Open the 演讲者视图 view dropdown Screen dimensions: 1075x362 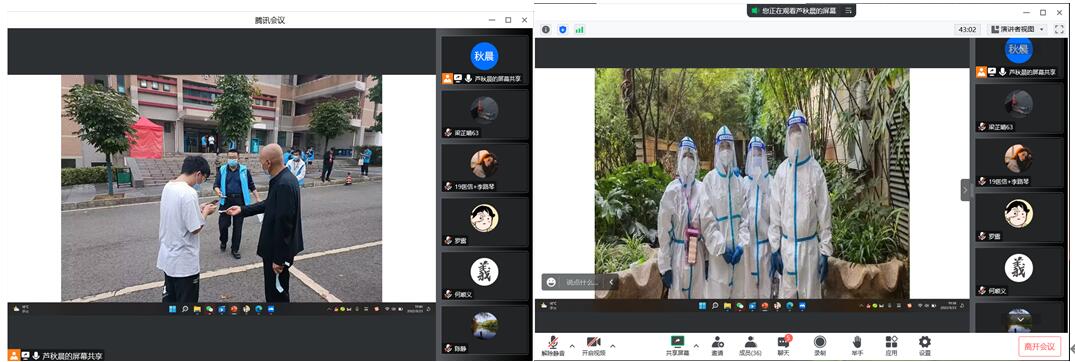(x=1017, y=29)
